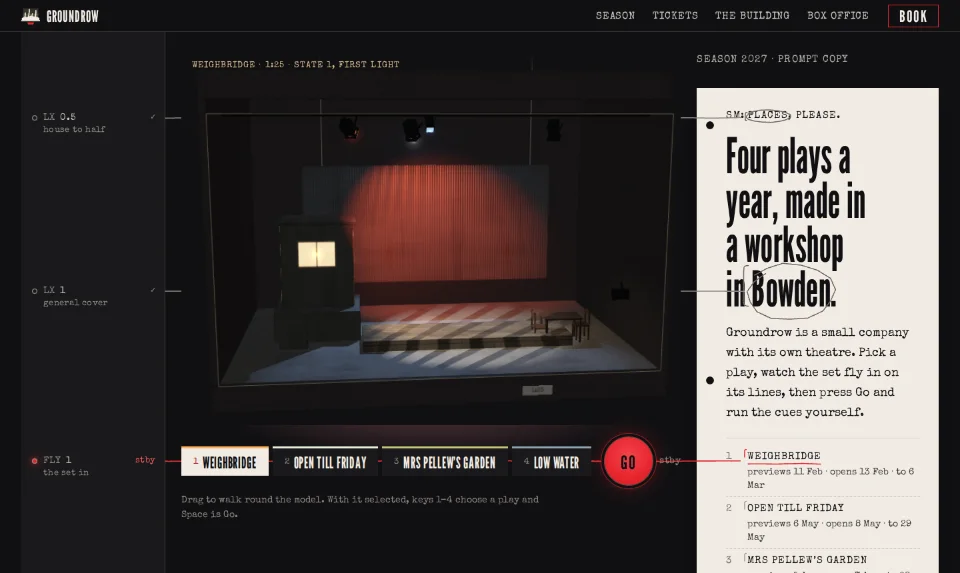Screen dimensions: 960x573
Task: Select LX 0.5 house to half cue
Action: click(93, 122)
